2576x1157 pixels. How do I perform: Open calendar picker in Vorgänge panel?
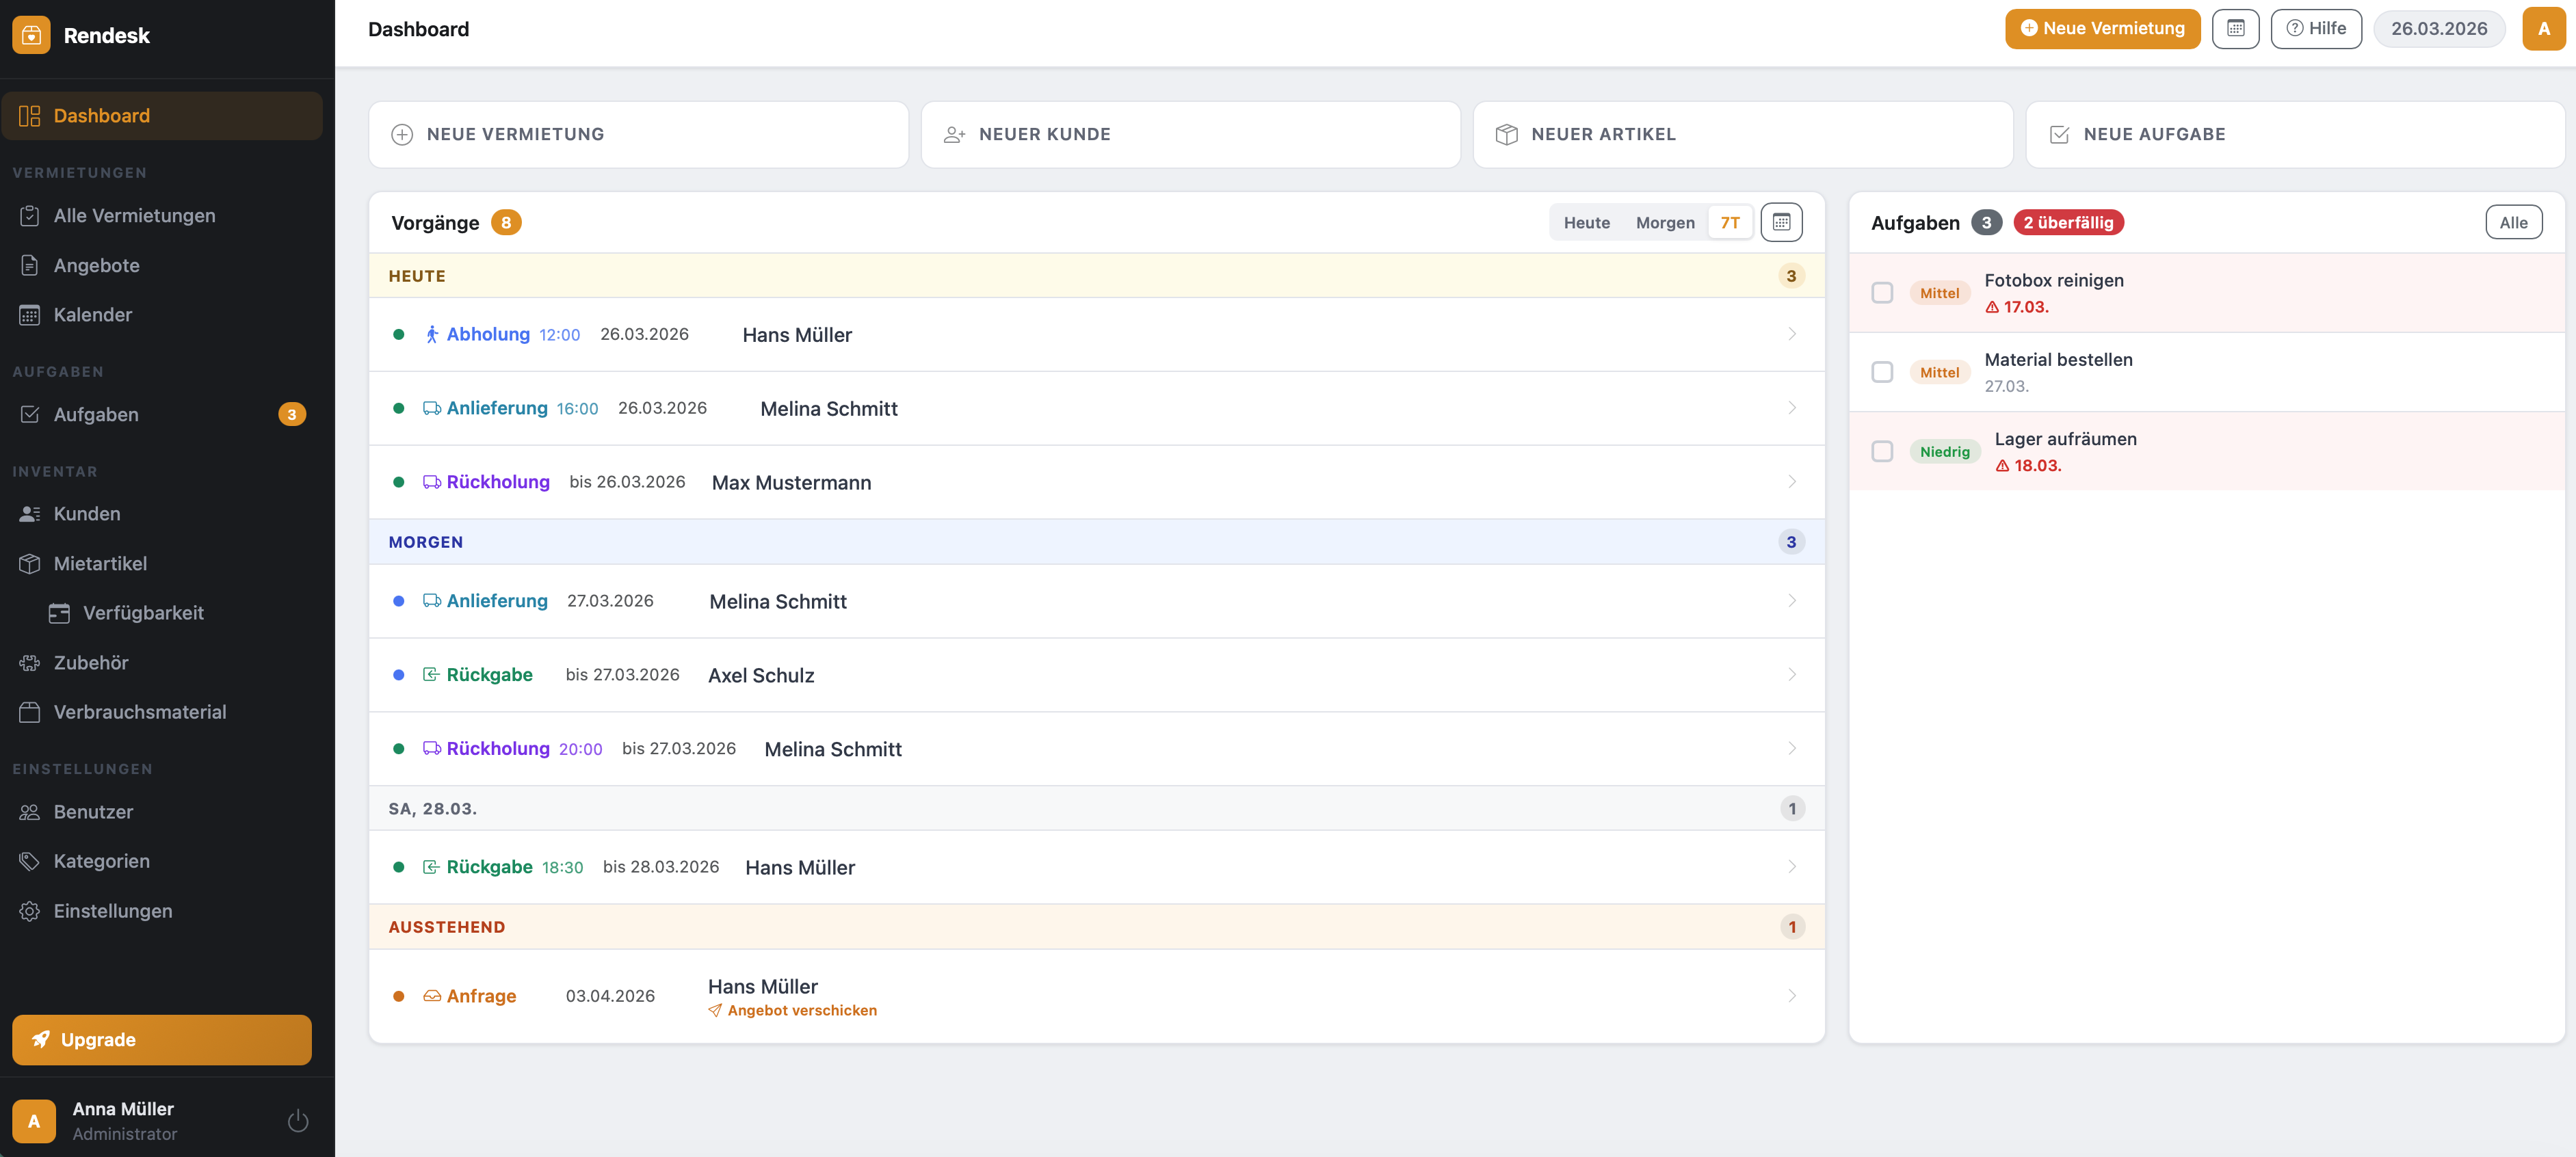point(1781,222)
